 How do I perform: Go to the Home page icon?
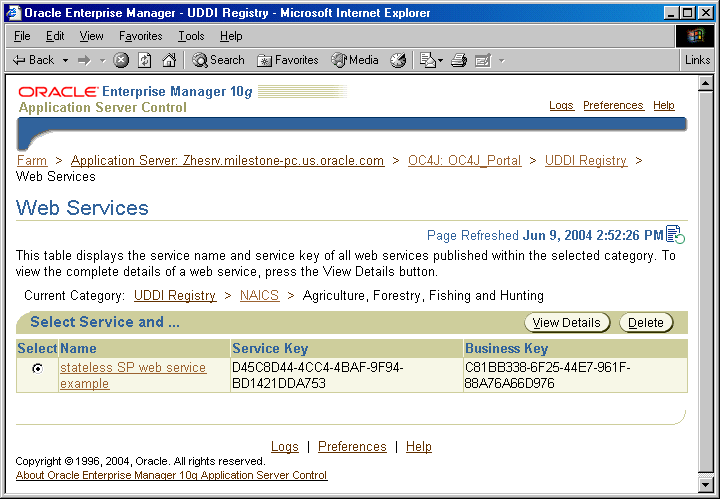tap(169, 60)
